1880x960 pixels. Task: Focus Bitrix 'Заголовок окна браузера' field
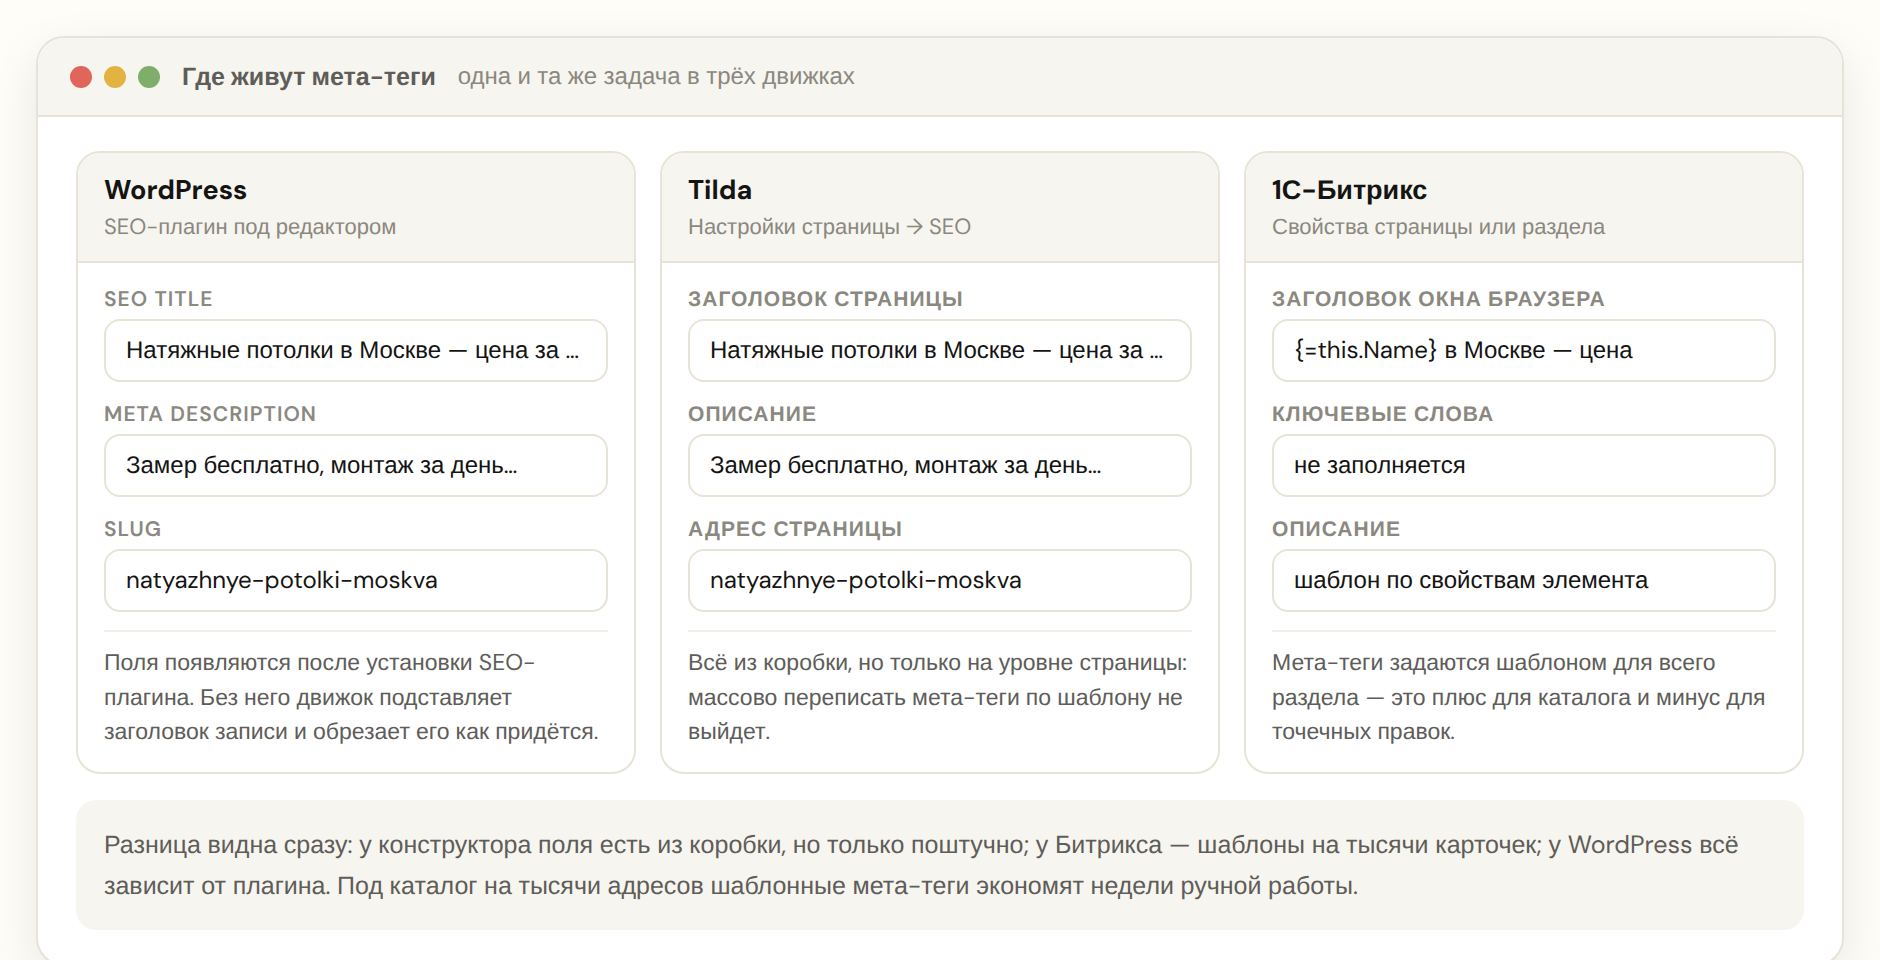pos(1524,350)
